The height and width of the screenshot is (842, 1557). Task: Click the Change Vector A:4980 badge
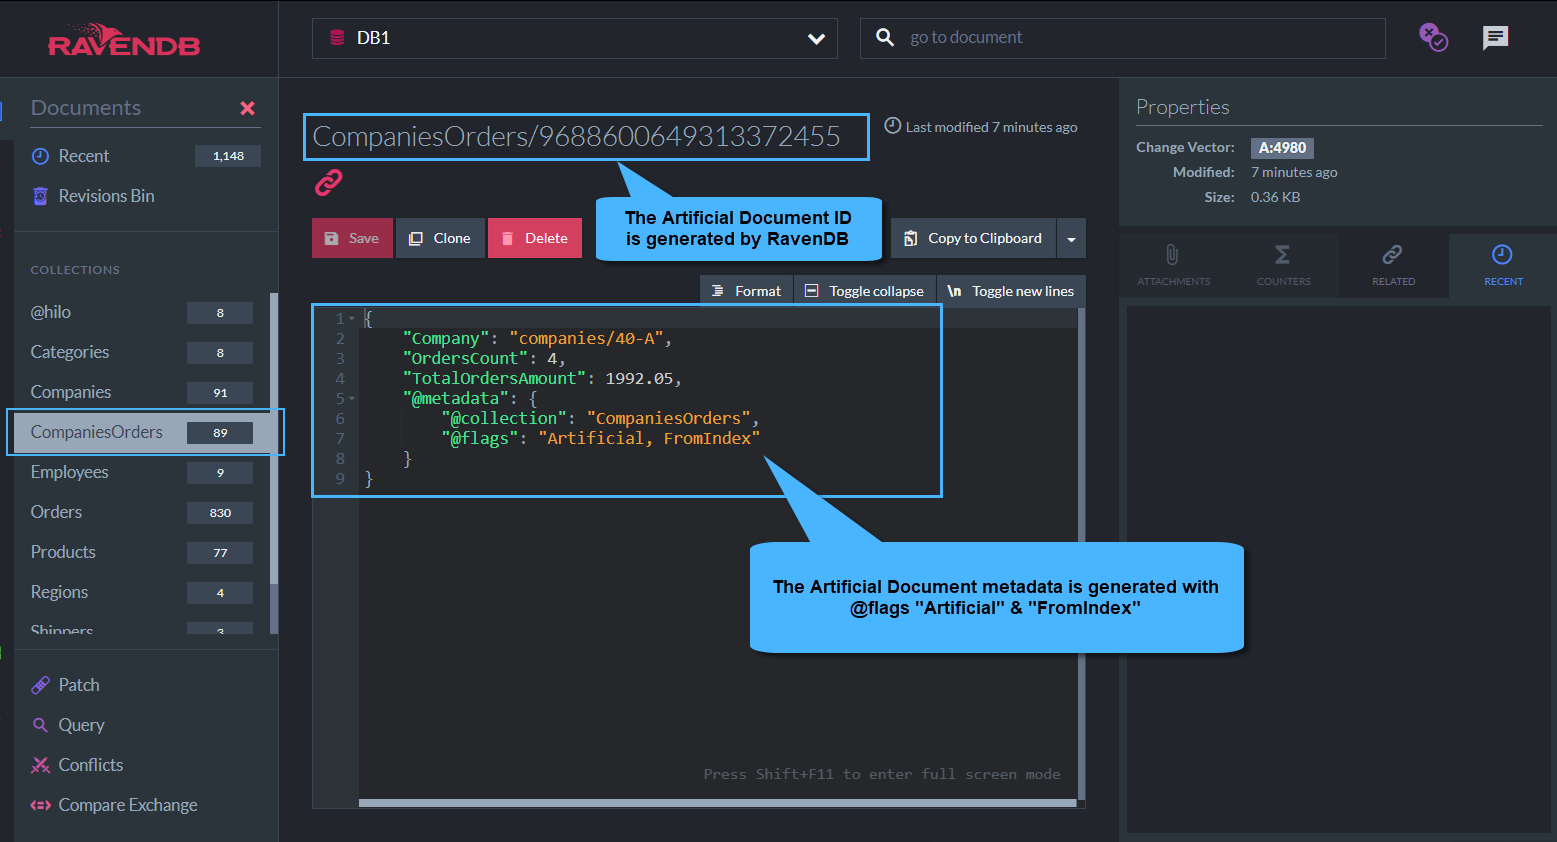pyautogui.click(x=1282, y=148)
